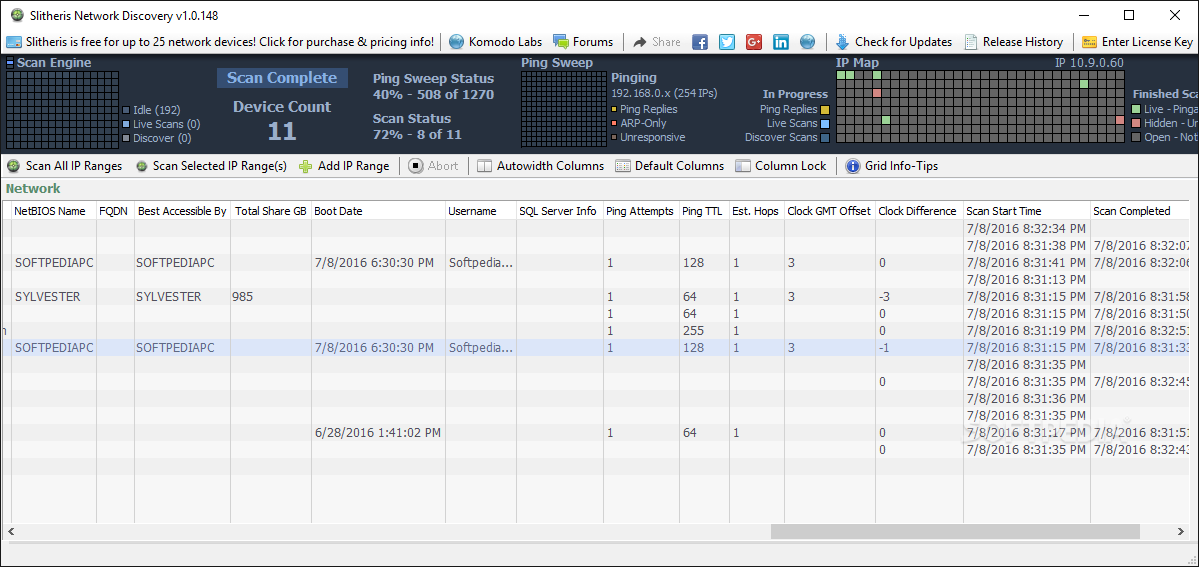The image size is (1199, 567).
Task: Click Check for Updates
Action: click(x=894, y=42)
